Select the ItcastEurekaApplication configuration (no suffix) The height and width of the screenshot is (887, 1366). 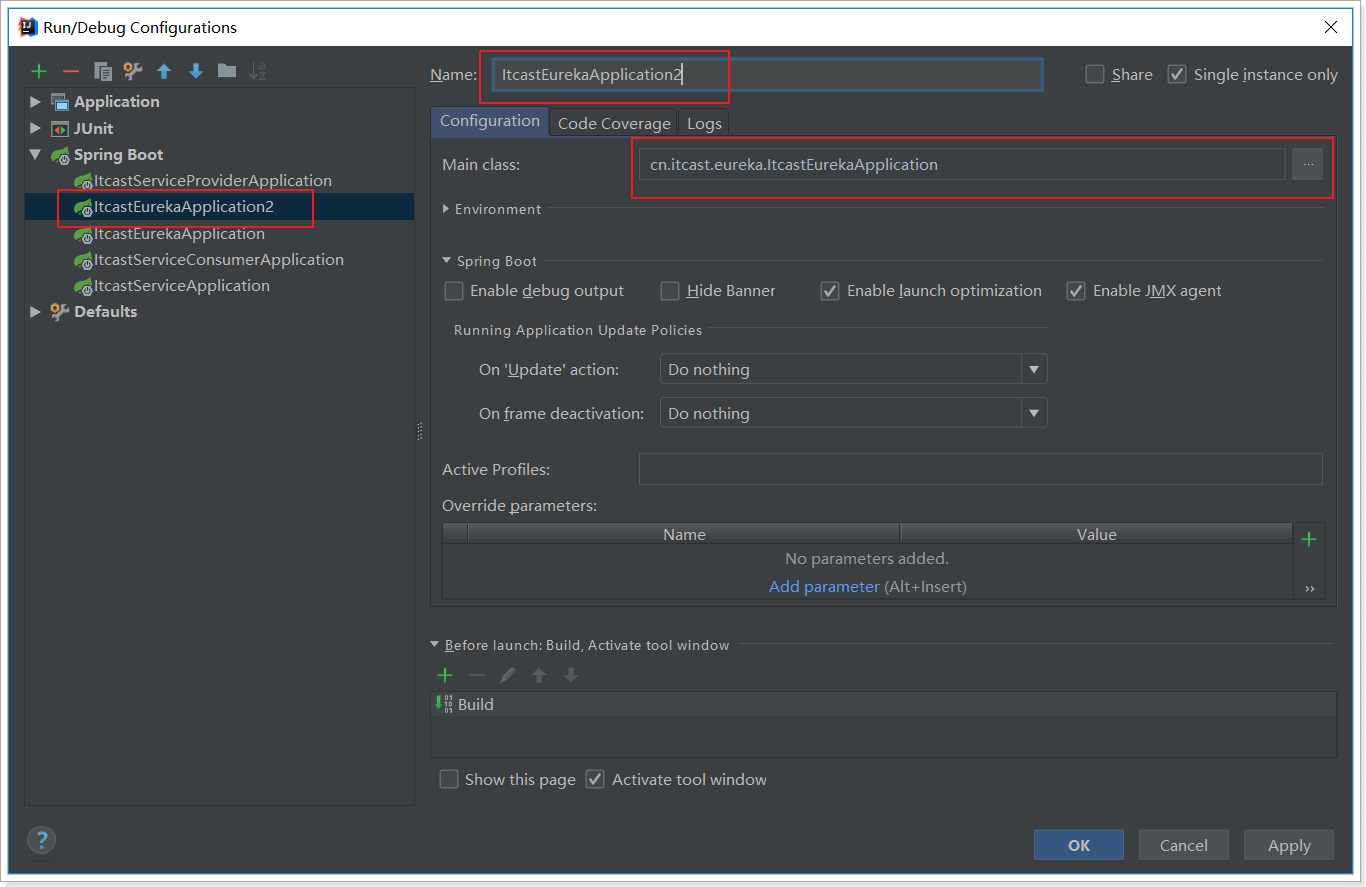(179, 233)
